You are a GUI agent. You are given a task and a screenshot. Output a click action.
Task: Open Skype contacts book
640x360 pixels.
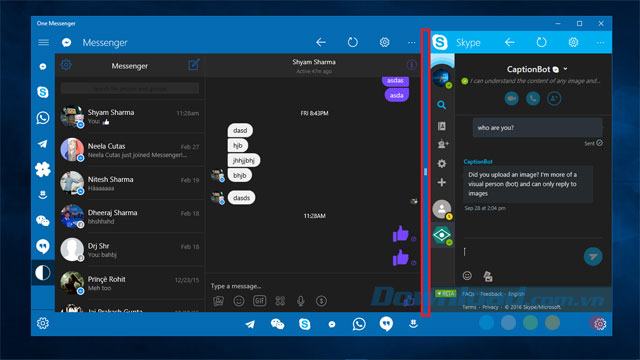(x=442, y=126)
